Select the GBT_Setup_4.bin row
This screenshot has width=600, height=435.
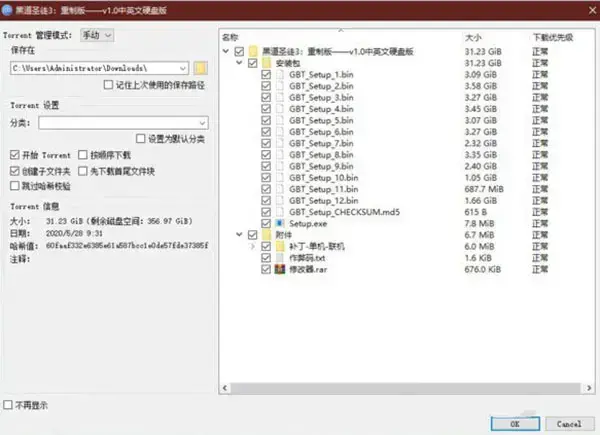tap(406, 109)
